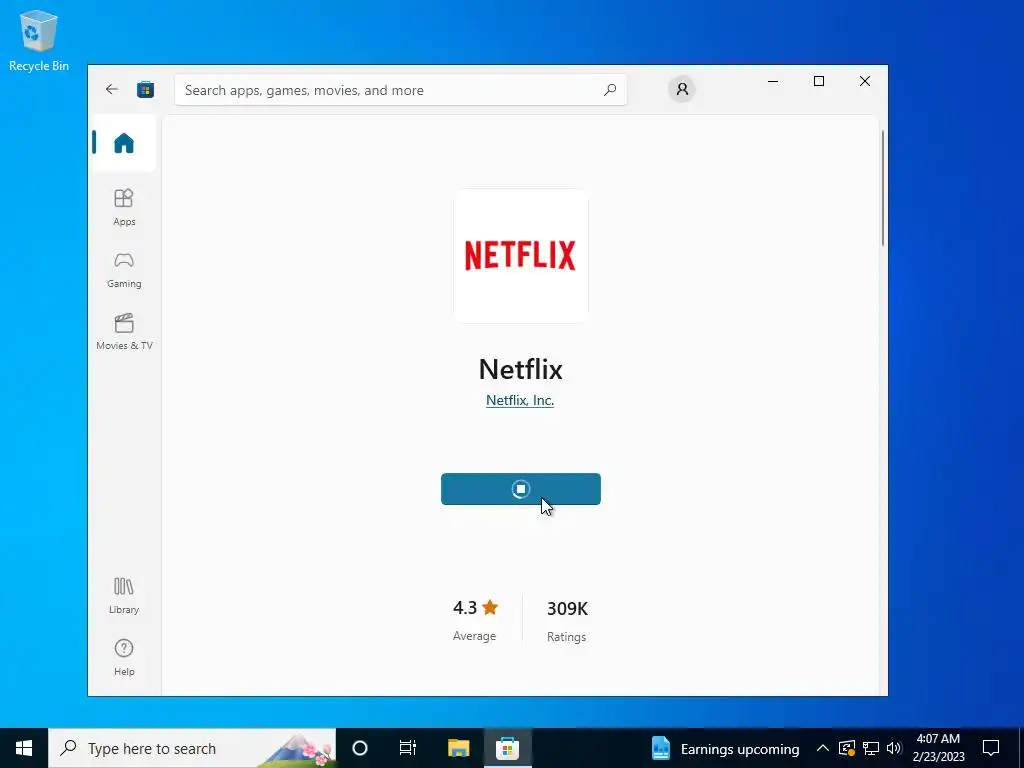
Task: Show hidden system tray icons
Action: pyautogui.click(x=823, y=748)
